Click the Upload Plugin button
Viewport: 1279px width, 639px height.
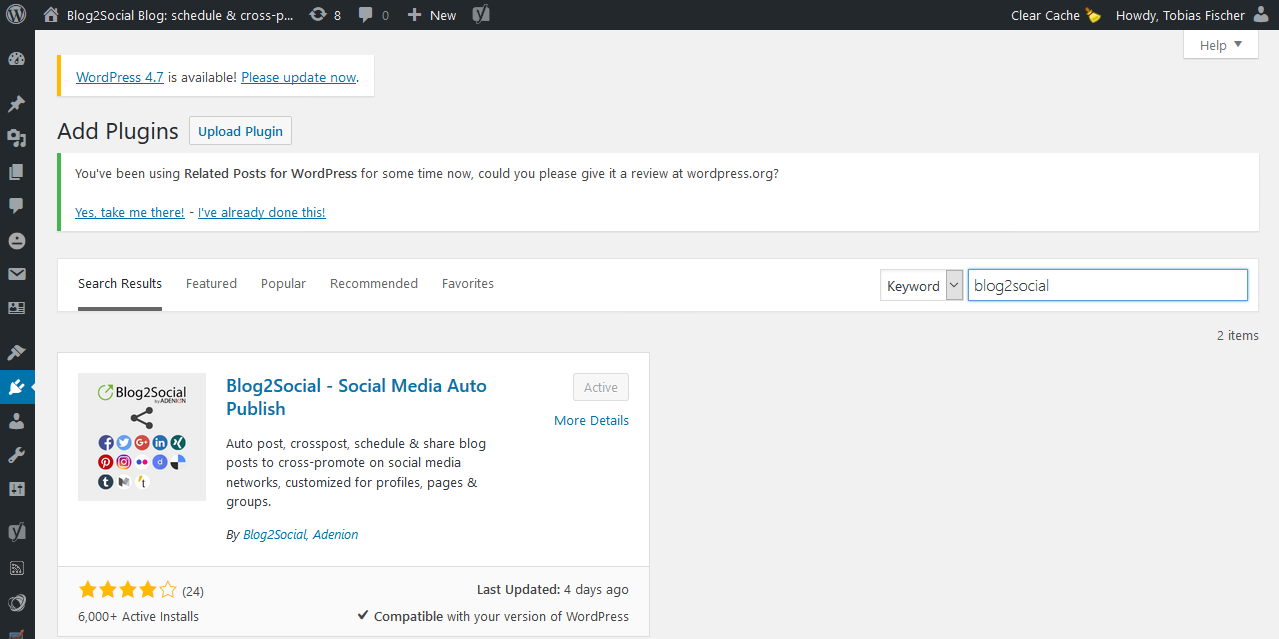[x=240, y=131]
